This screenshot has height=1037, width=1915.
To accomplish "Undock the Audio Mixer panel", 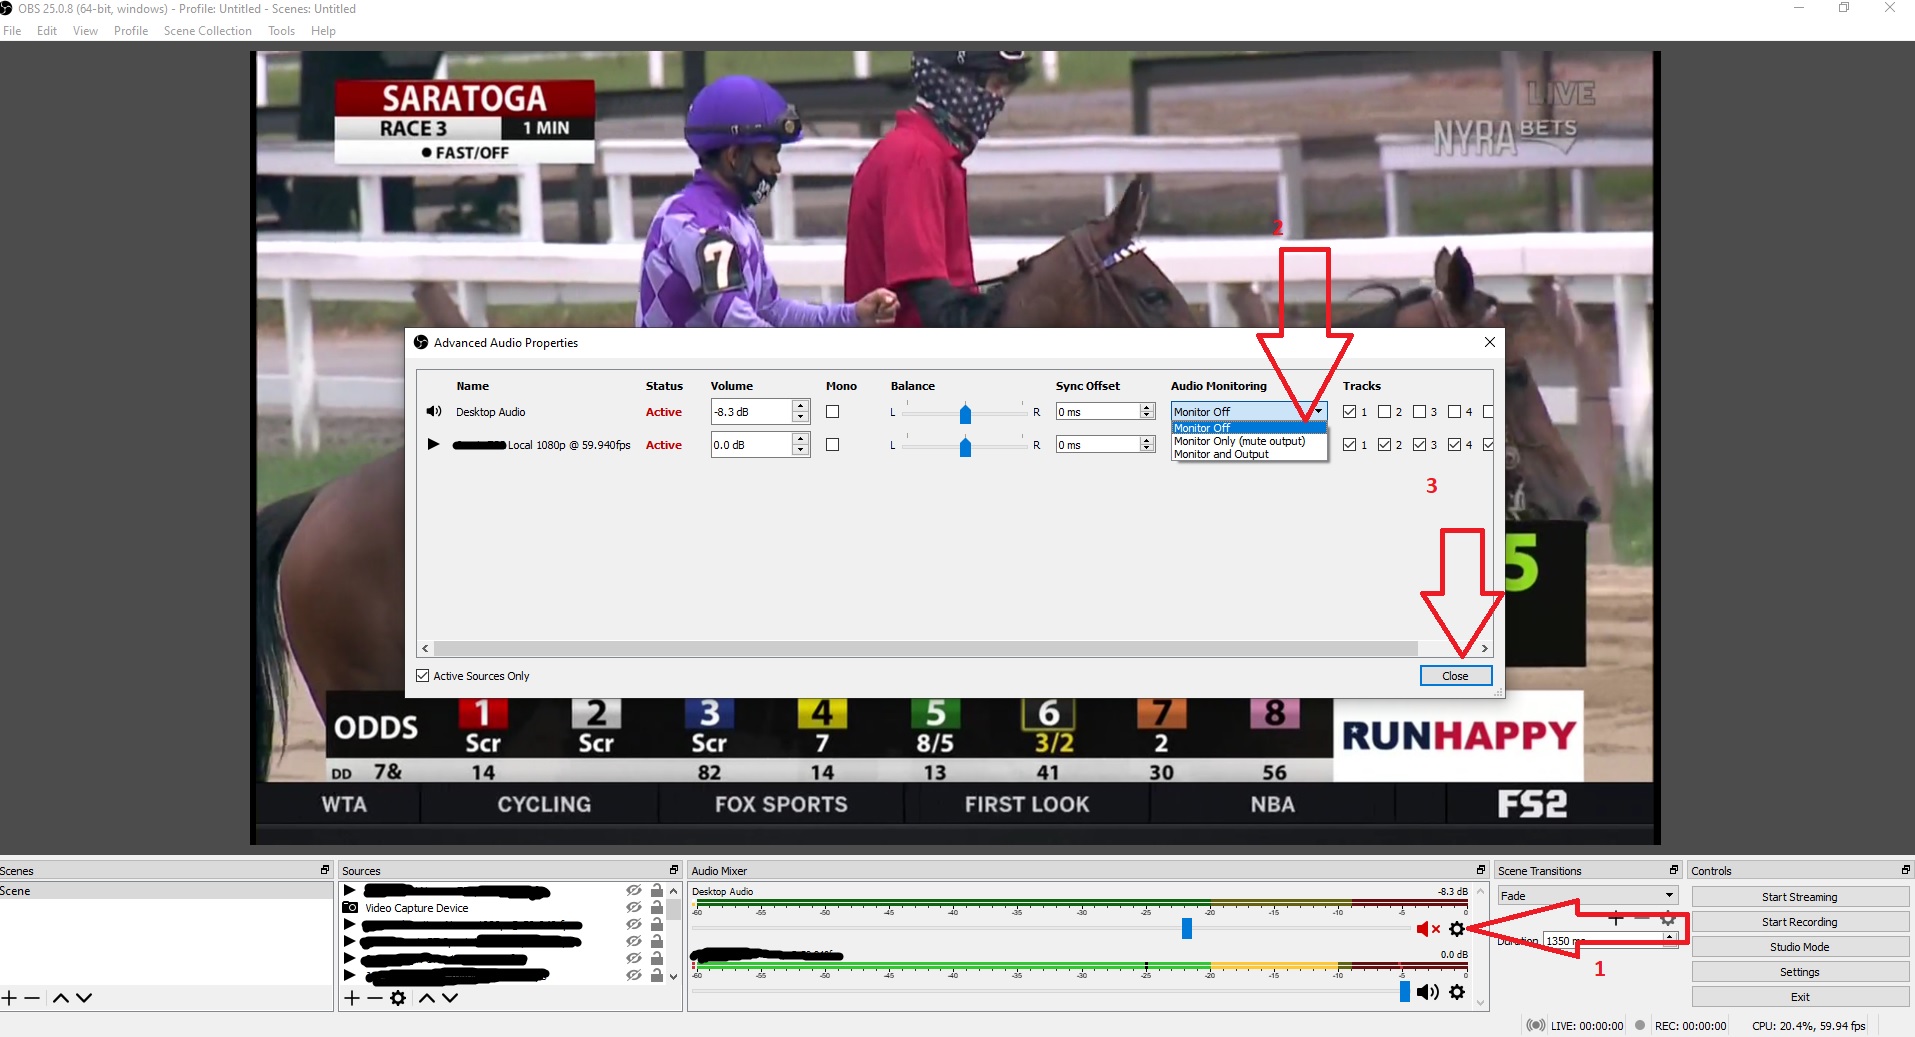I will [1481, 870].
